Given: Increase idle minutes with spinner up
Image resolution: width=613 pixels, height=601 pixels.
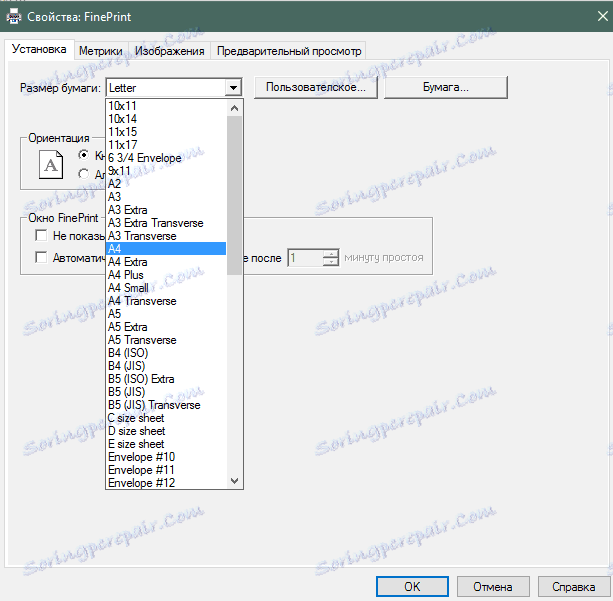Looking at the screenshot, I should [331, 253].
